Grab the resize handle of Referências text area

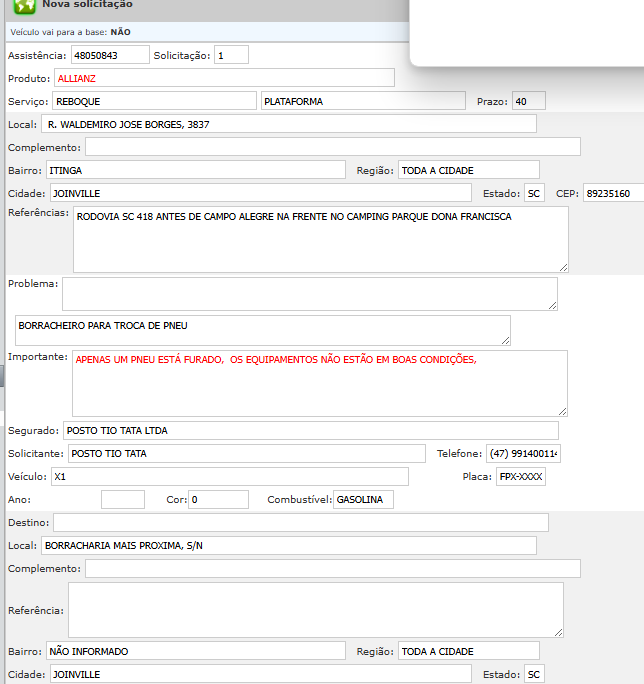563,267
